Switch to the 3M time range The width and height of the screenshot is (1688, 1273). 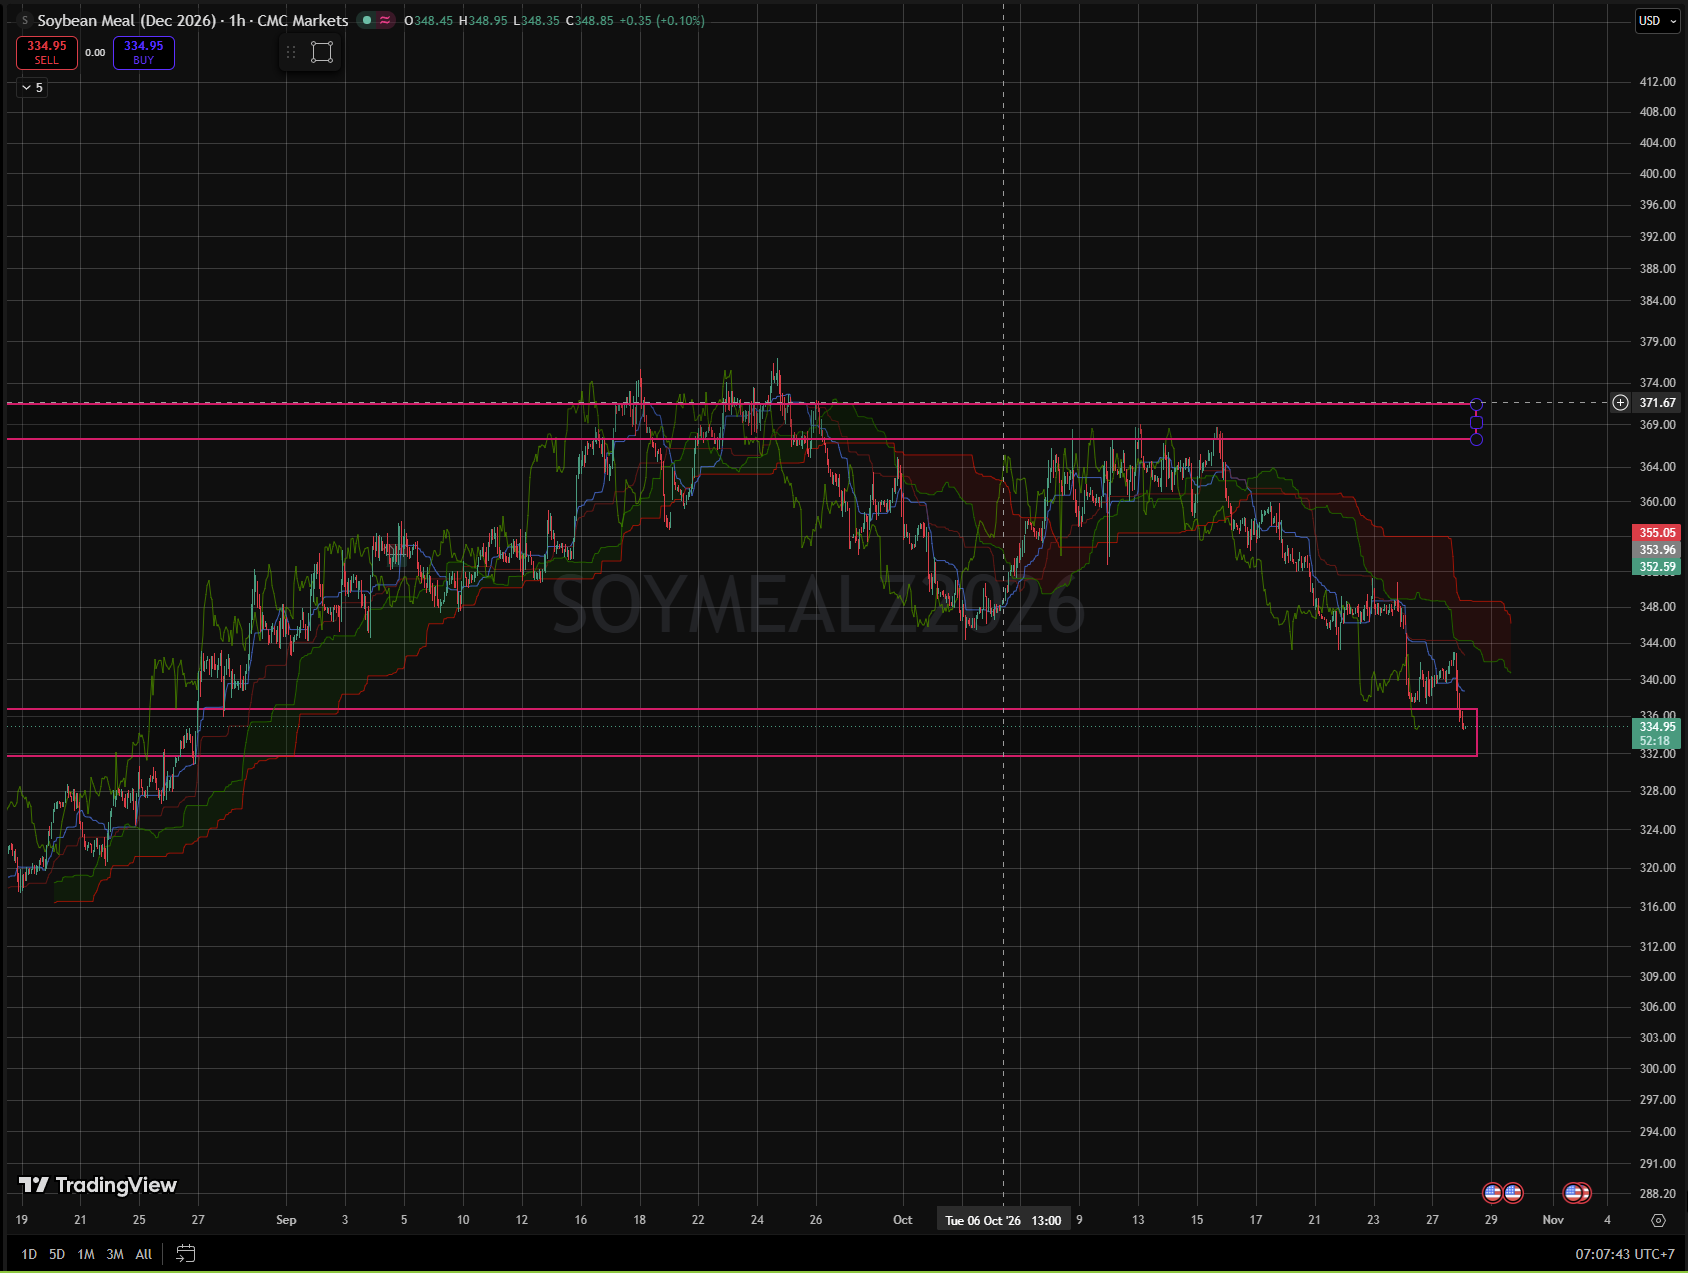[x=115, y=1254]
